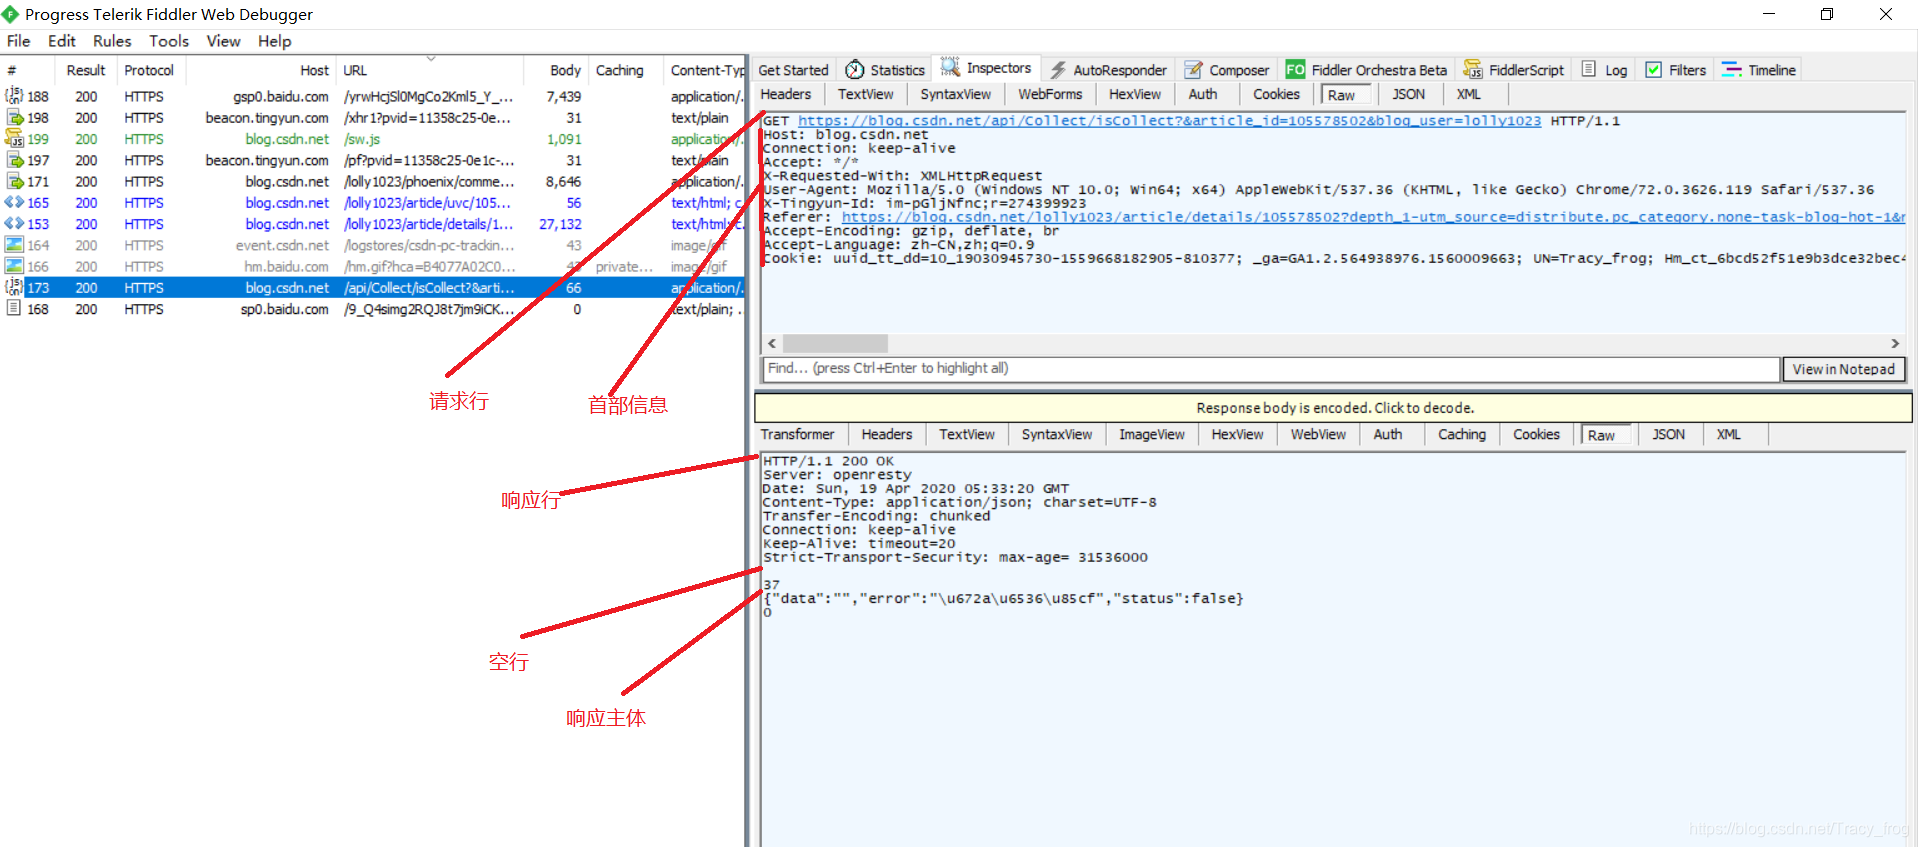
Task: Sort sessions by the Protocol column header
Action: pos(149,70)
